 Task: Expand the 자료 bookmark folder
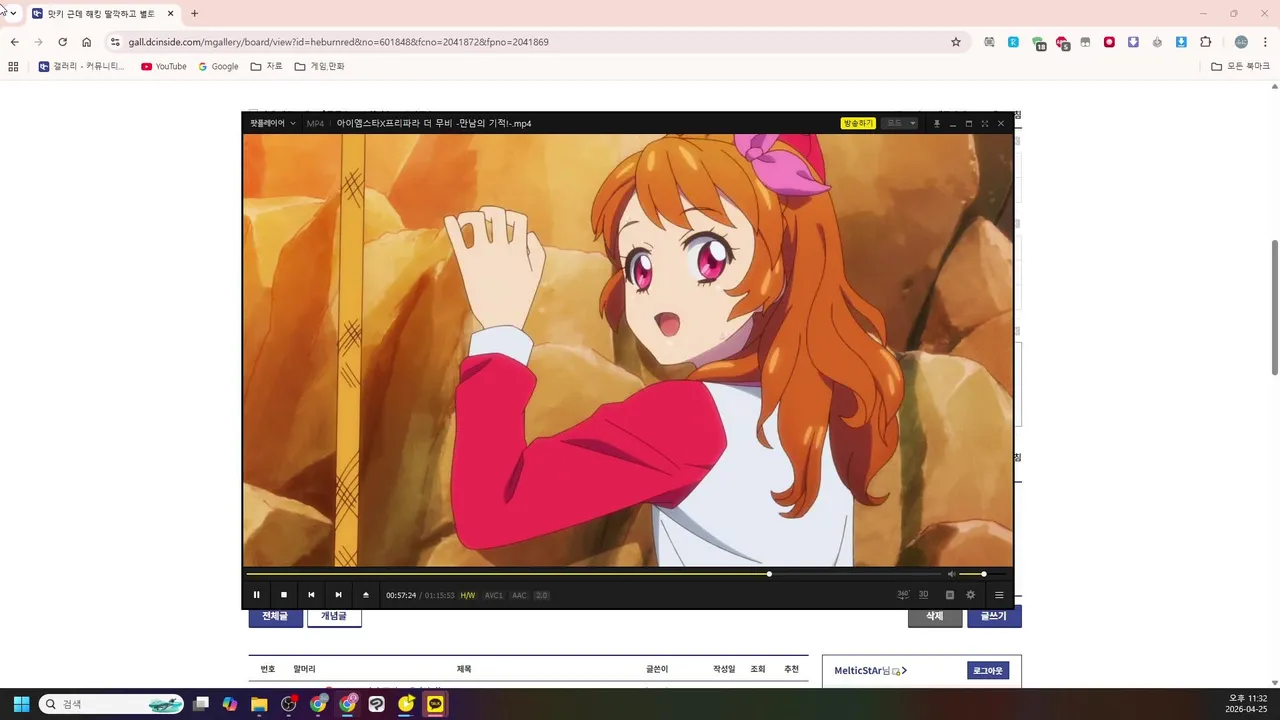tap(266, 66)
